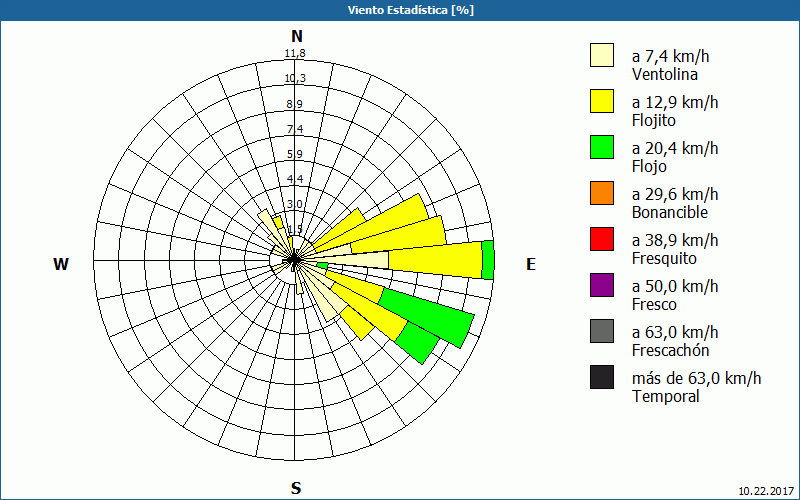Click the 'a 38,9 km/h' legend text
The image size is (800, 500).
coord(675,240)
